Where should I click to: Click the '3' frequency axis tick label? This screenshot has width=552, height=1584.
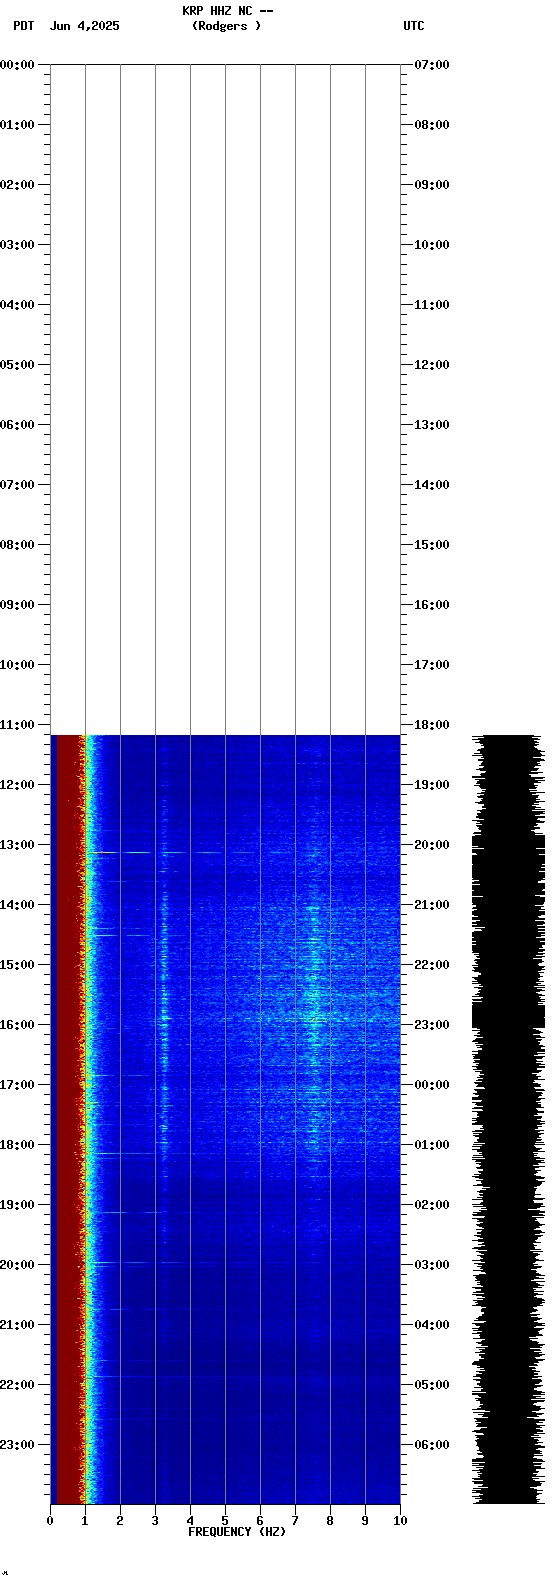tap(155, 1521)
